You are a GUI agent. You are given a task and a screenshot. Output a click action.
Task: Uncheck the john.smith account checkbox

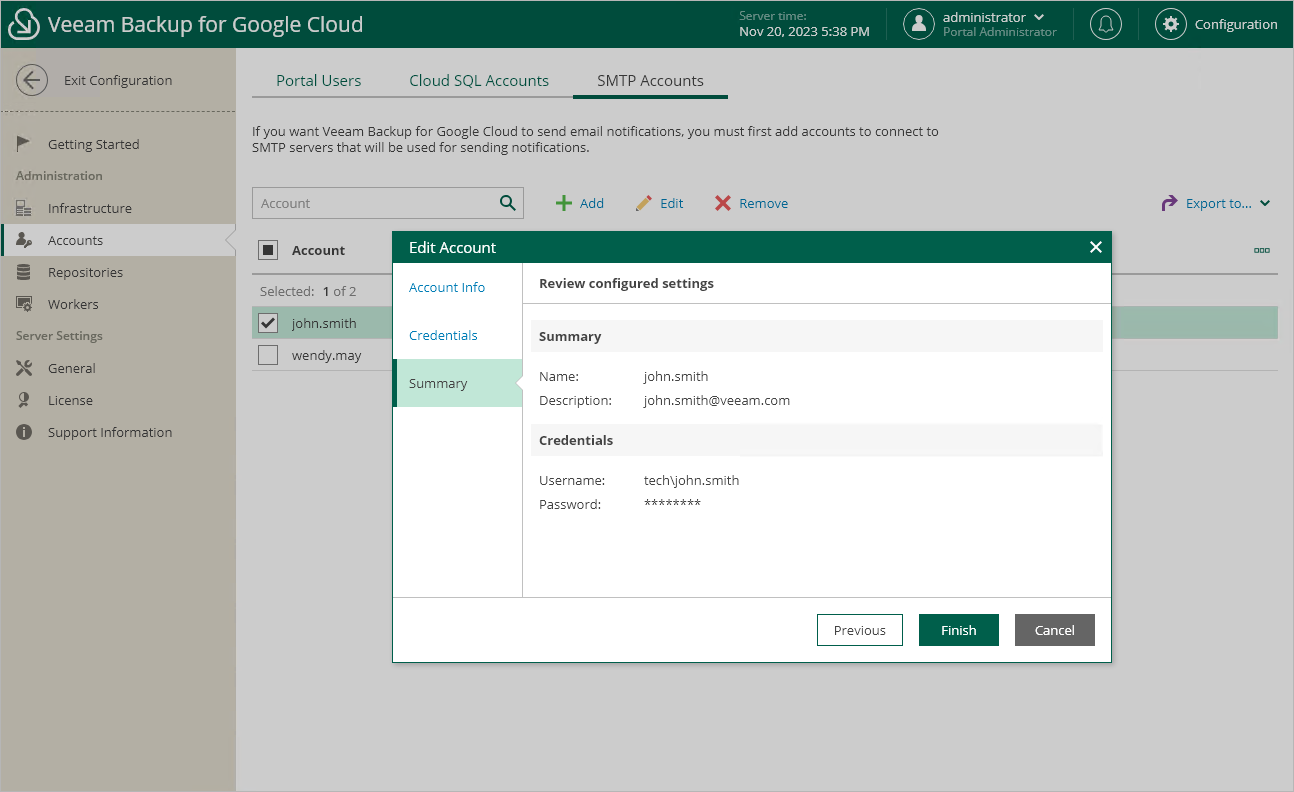pyautogui.click(x=268, y=323)
